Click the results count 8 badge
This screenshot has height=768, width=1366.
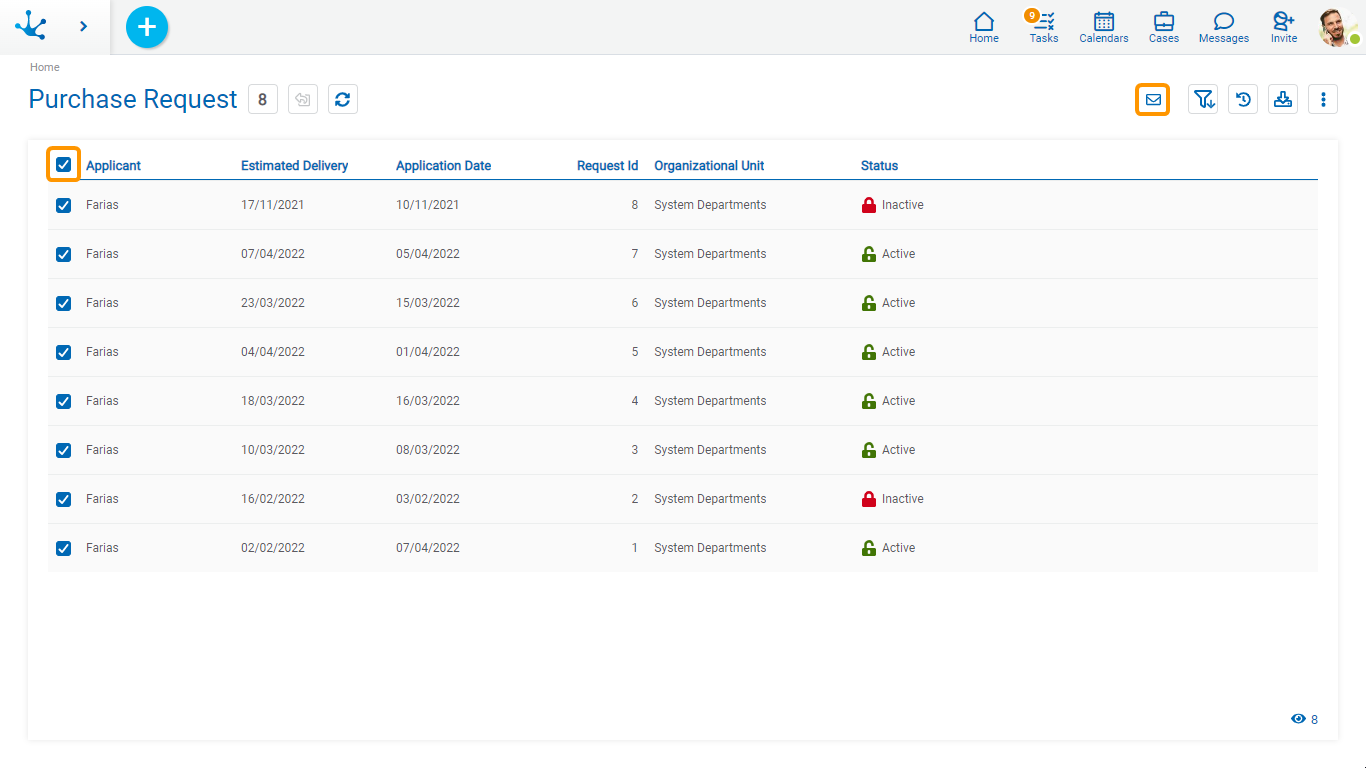click(263, 99)
